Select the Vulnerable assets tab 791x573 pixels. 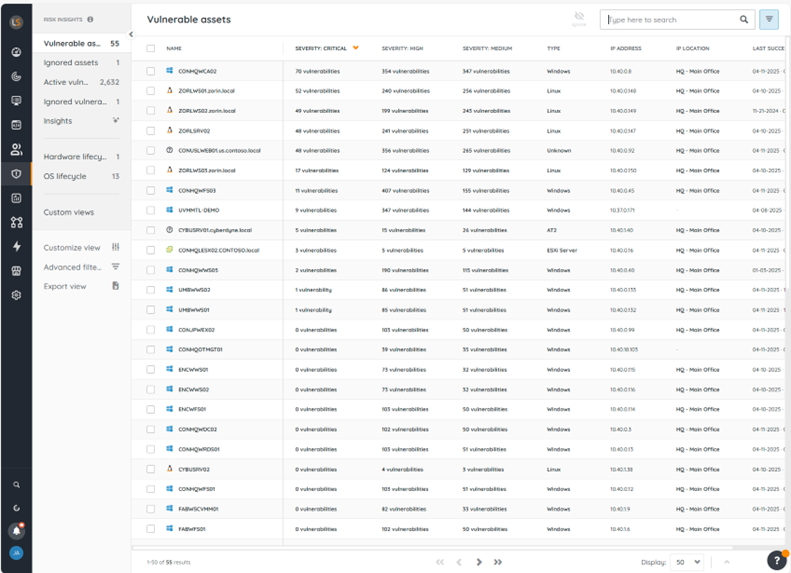pyautogui.click(x=81, y=43)
